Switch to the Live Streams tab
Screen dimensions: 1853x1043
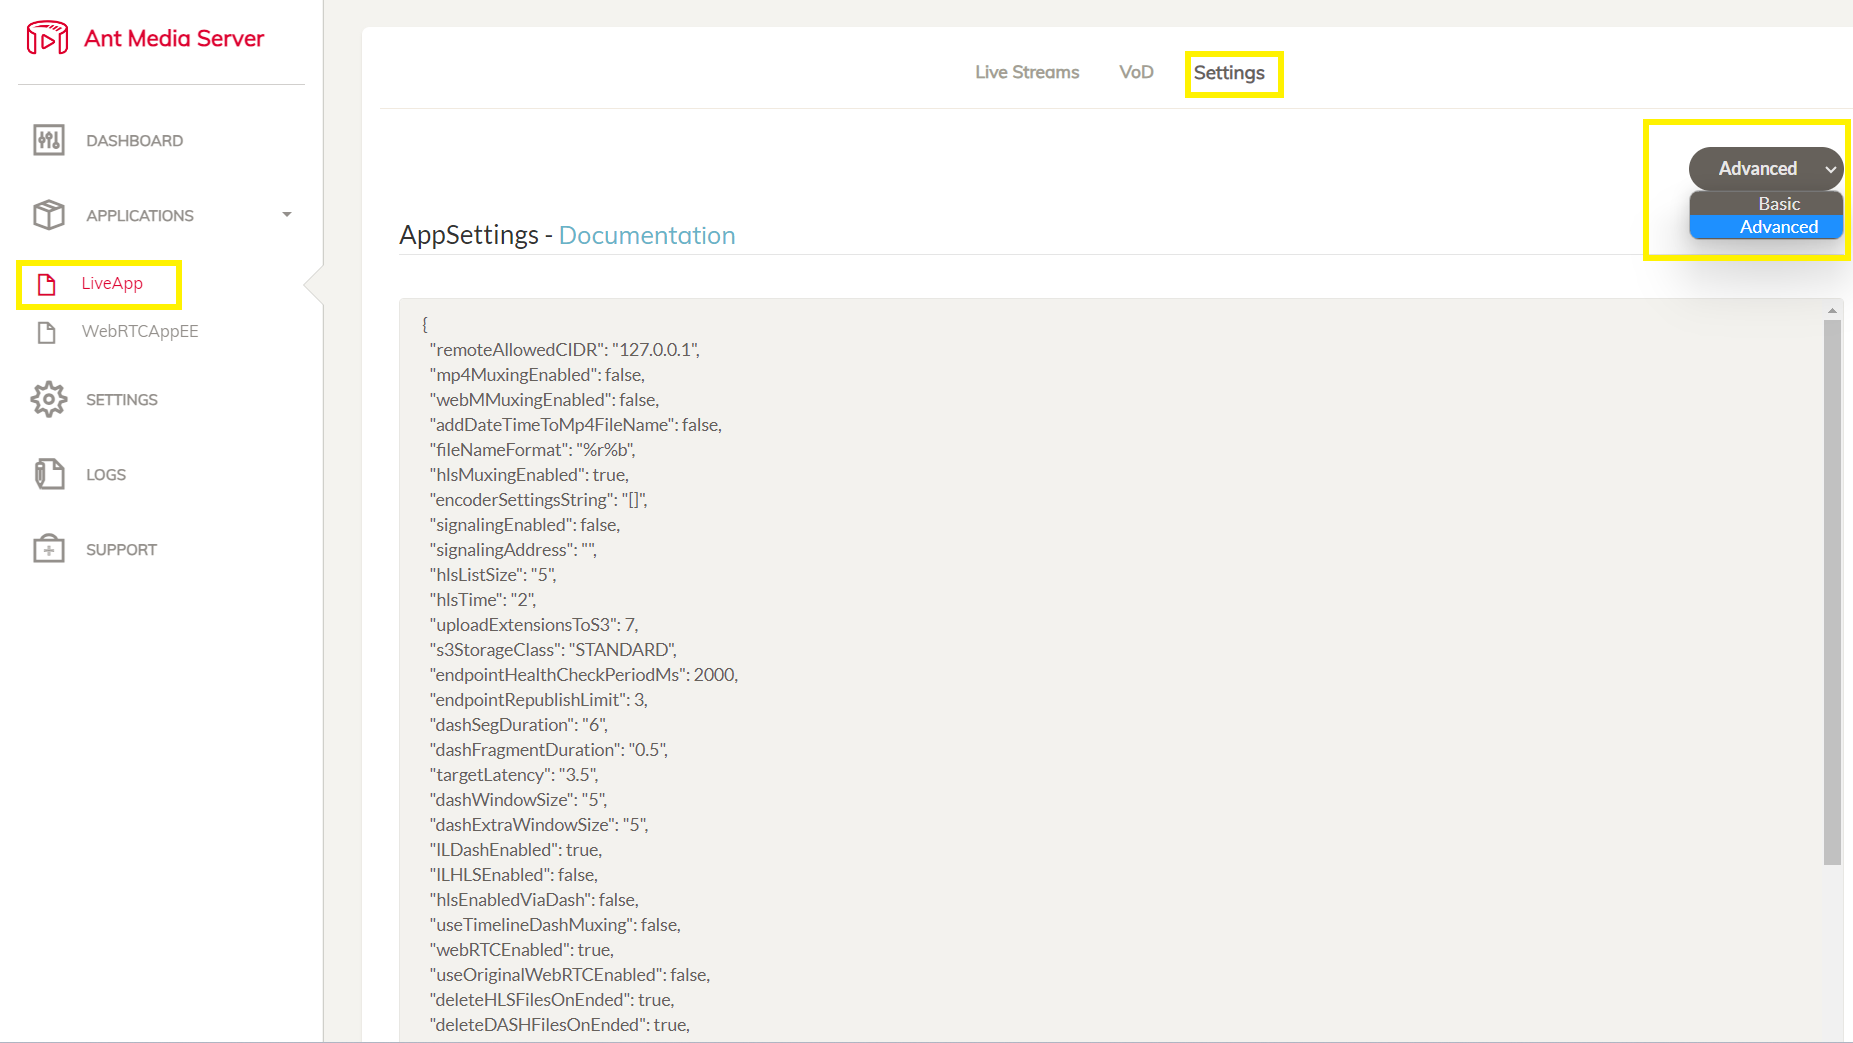(x=1027, y=72)
